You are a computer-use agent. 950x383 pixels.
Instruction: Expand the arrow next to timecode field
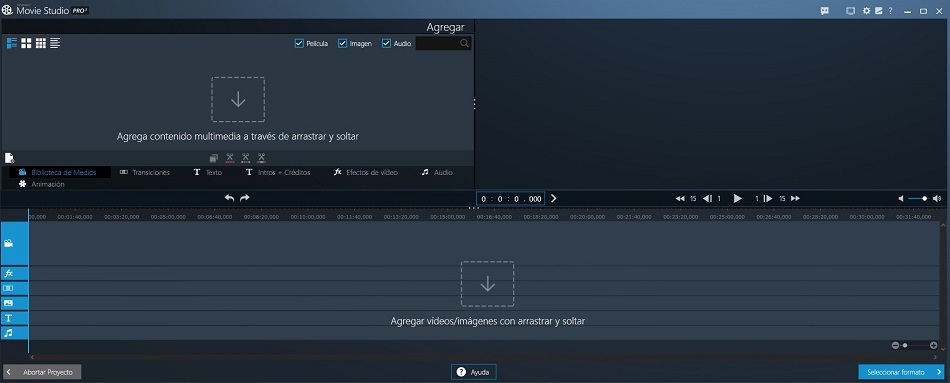coord(553,198)
